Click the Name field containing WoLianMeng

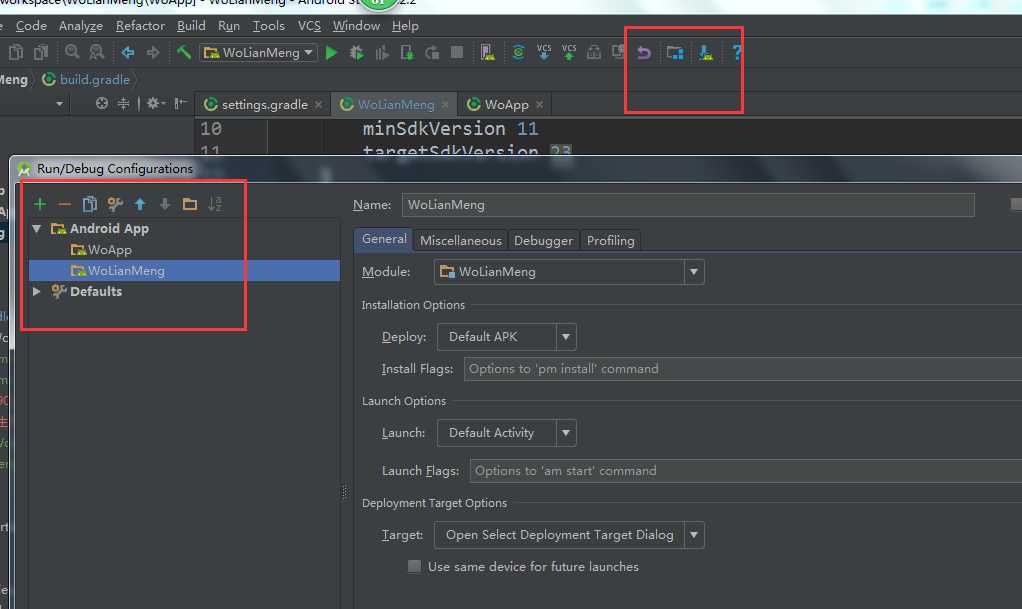point(688,205)
